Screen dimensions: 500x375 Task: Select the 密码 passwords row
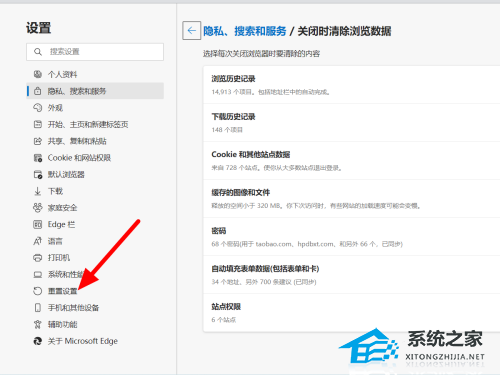[352, 237]
